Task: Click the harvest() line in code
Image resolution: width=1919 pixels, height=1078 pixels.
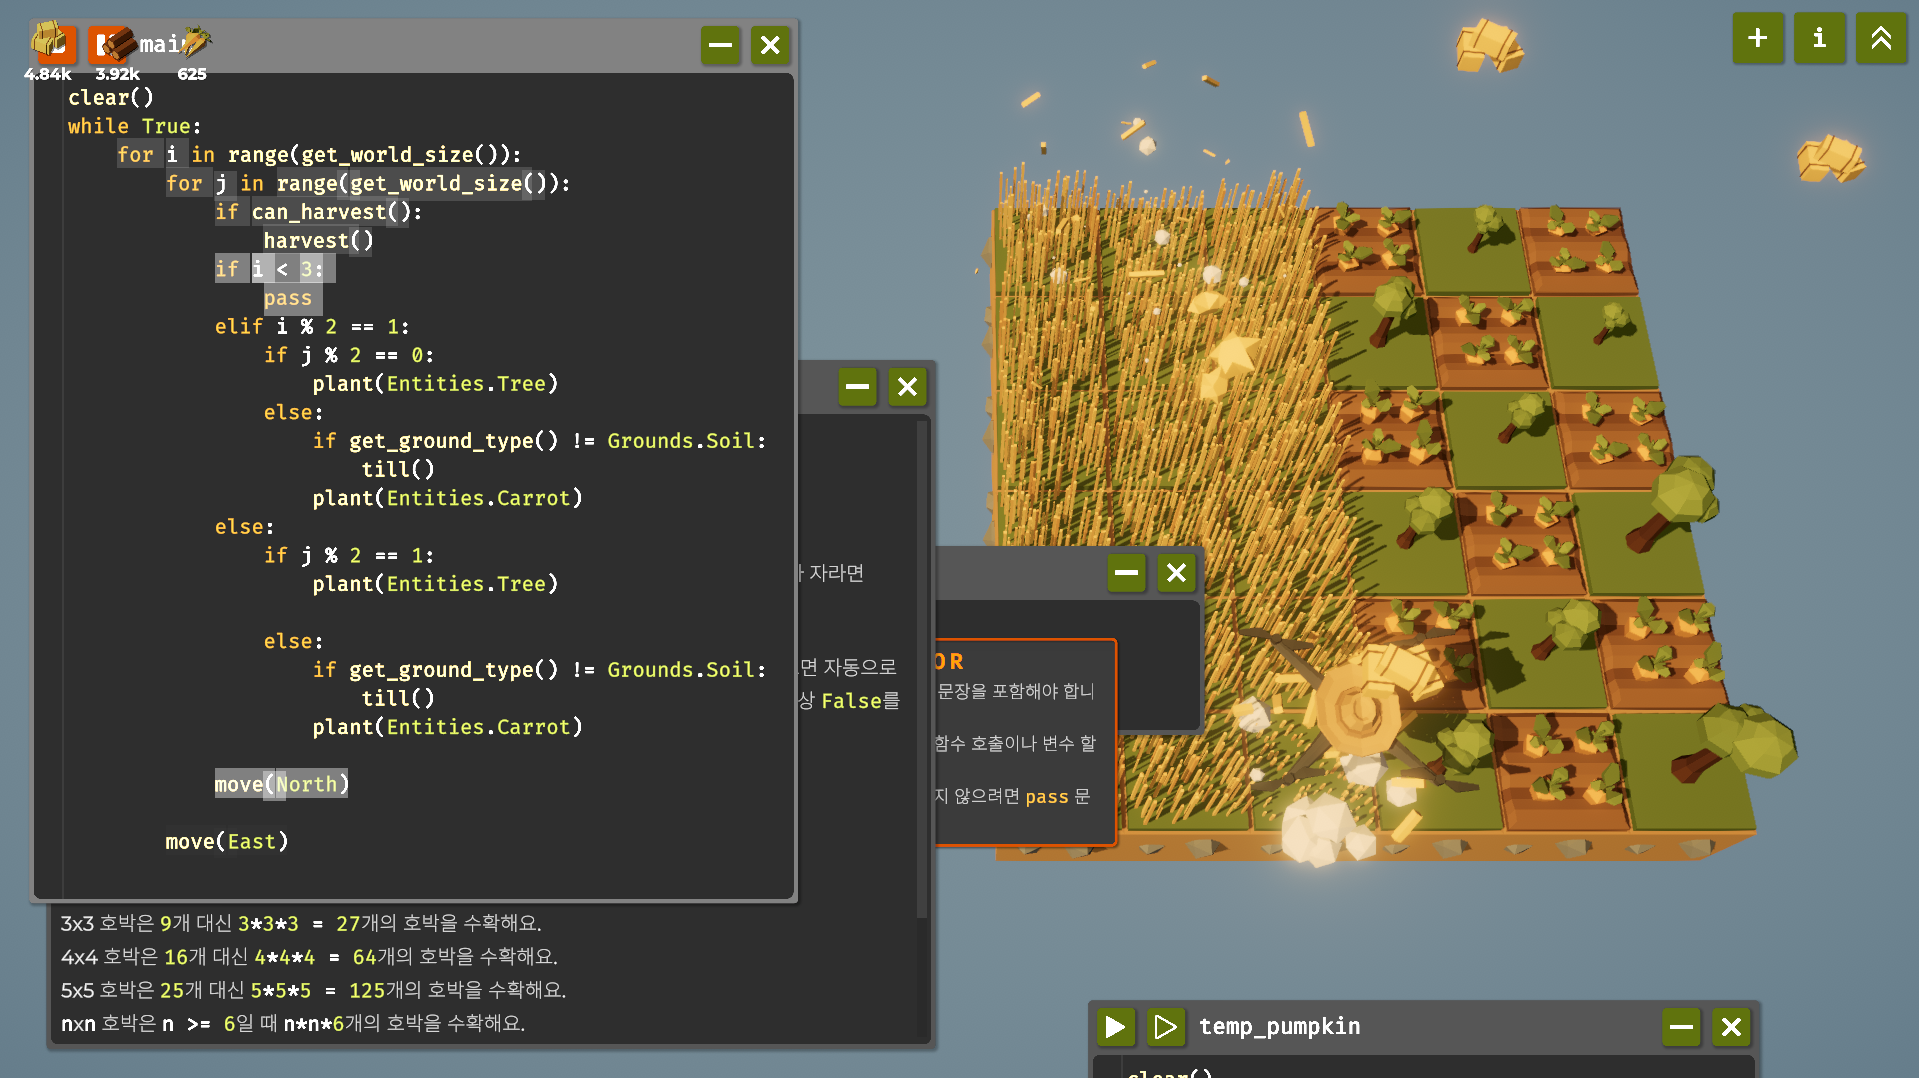Action: (318, 241)
